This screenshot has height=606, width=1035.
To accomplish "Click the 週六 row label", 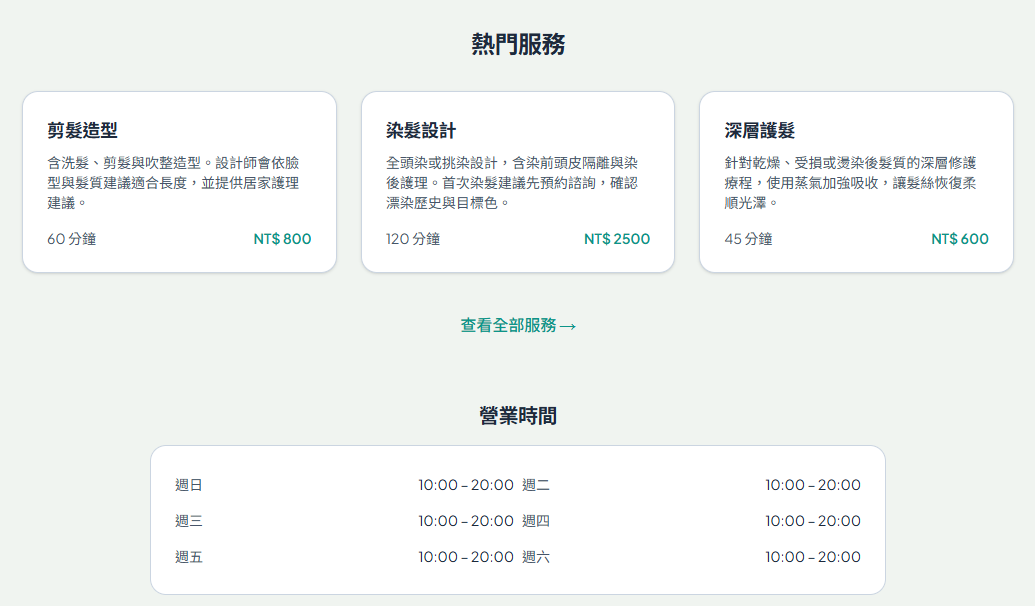I will [536, 557].
